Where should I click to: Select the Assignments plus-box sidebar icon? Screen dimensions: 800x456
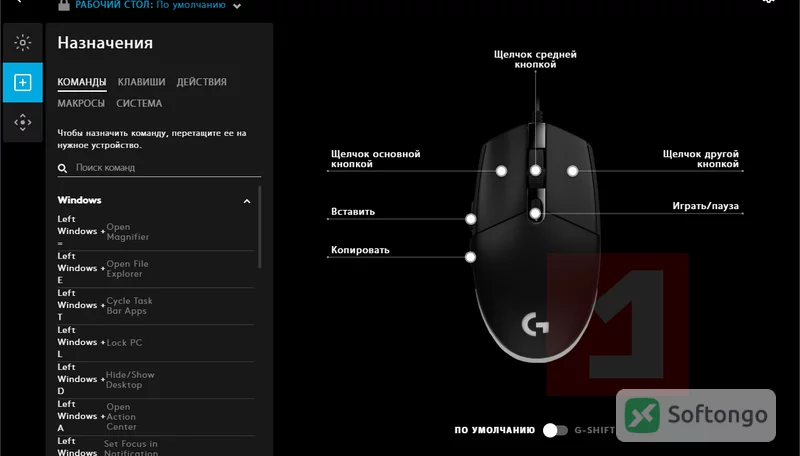tap(22, 83)
